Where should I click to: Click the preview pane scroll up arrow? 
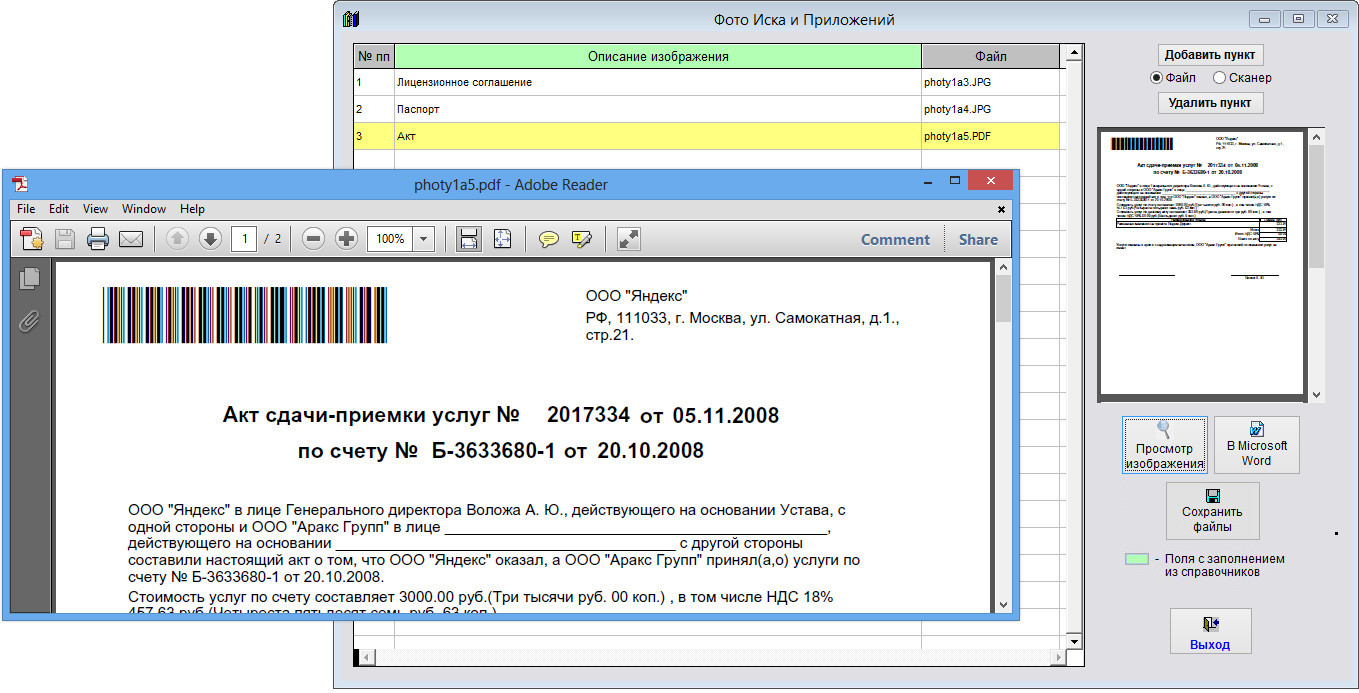pos(1316,136)
